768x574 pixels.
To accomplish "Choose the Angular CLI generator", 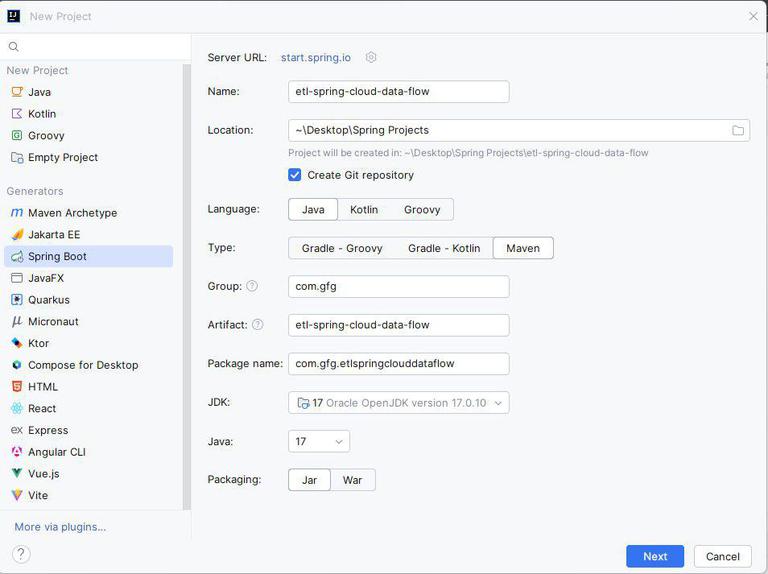I will (x=56, y=452).
